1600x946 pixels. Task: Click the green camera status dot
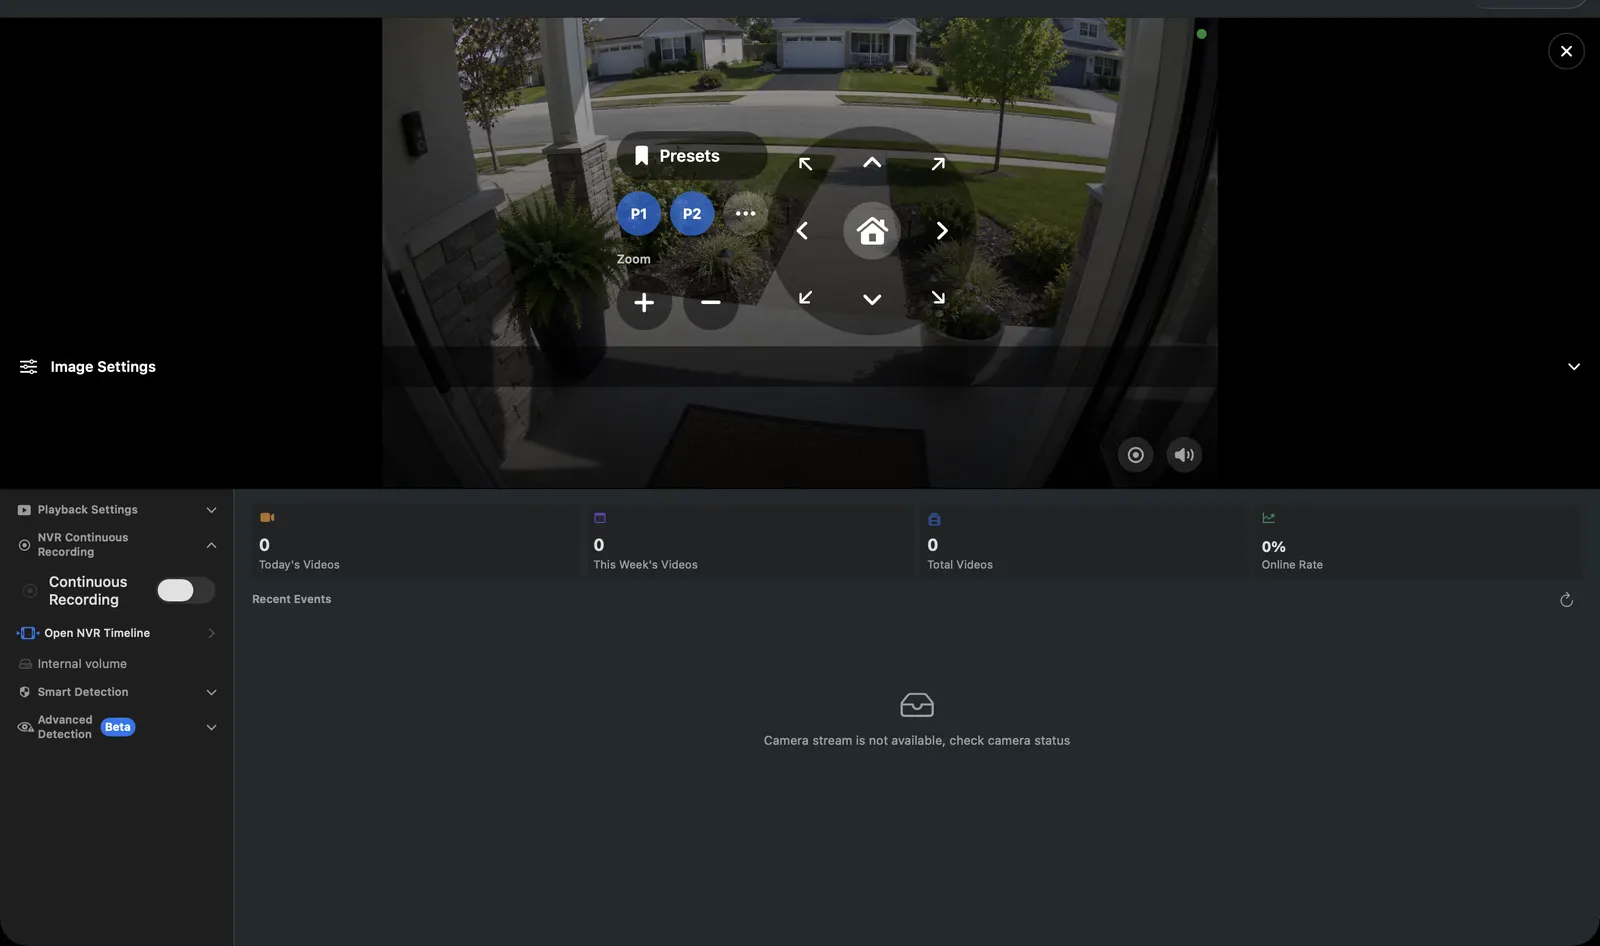pyautogui.click(x=1201, y=34)
